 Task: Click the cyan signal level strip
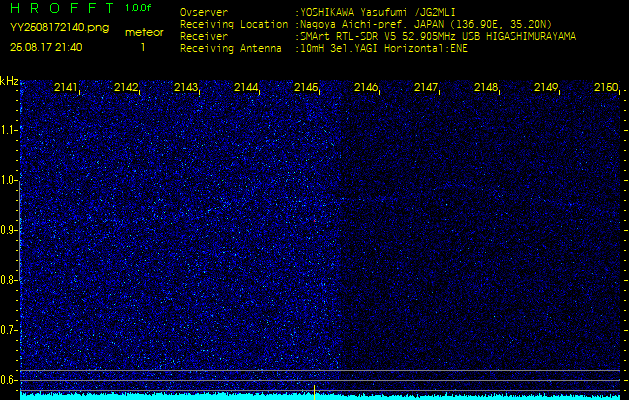(321, 396)
